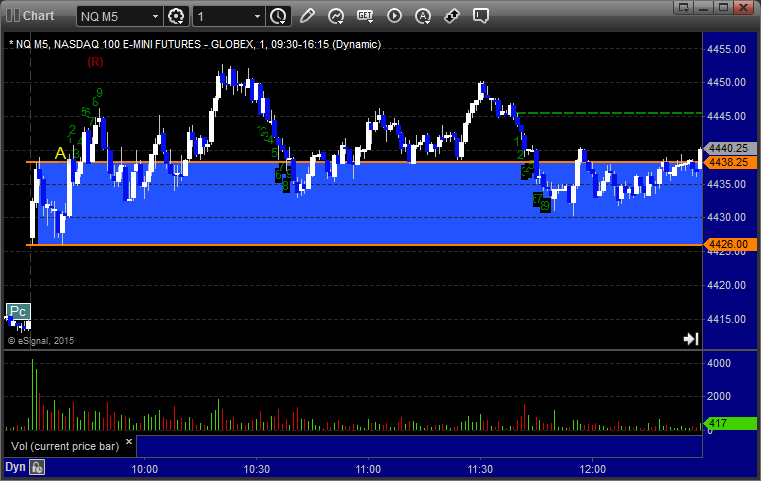Image resolution: width=761 pixels, height=481 pixels.
Task: Select the upper orange line at 4438.25
Action: [364, 162]
